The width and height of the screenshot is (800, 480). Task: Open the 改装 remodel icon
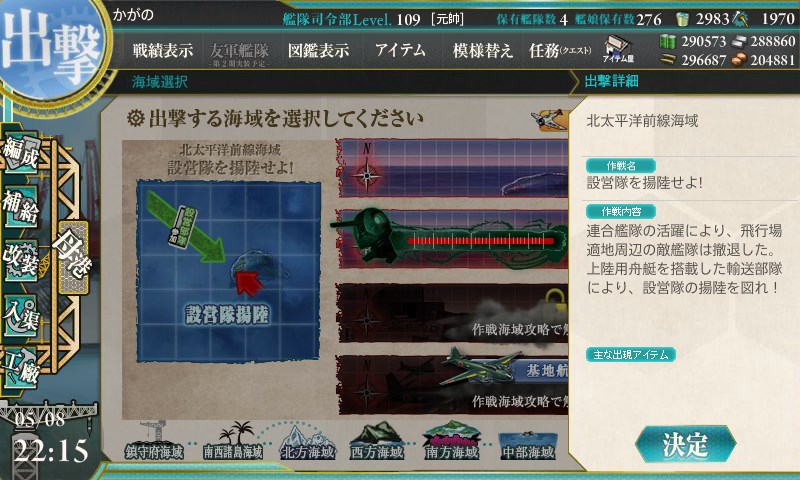pyautogui.click(x=20, y=261)
